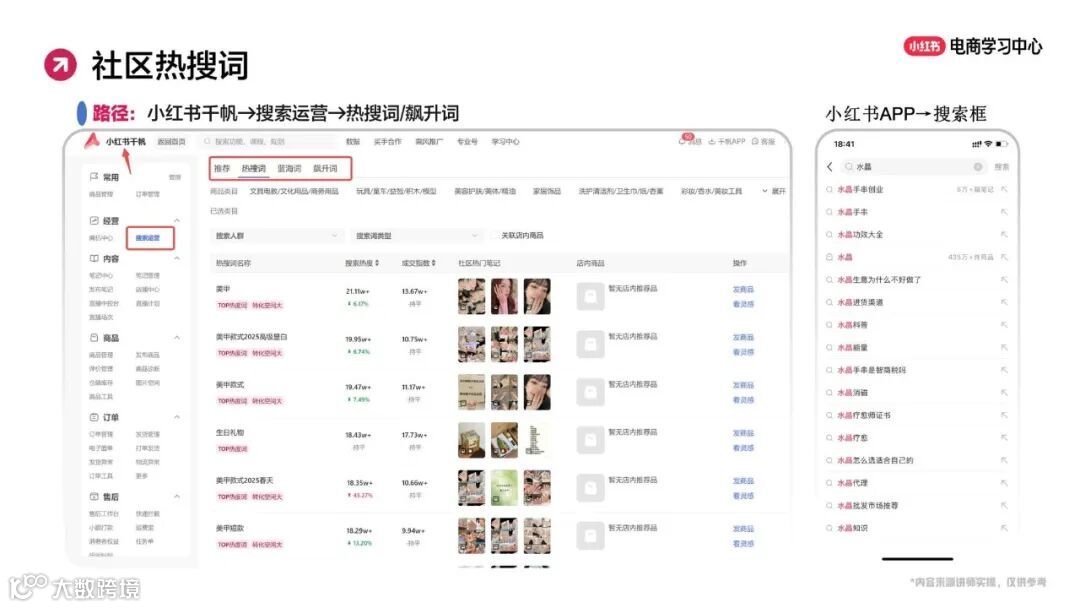Toggle the 关联店内商品 checkbox
Viewport: 1080px width, 608px height.
[495, 235]
